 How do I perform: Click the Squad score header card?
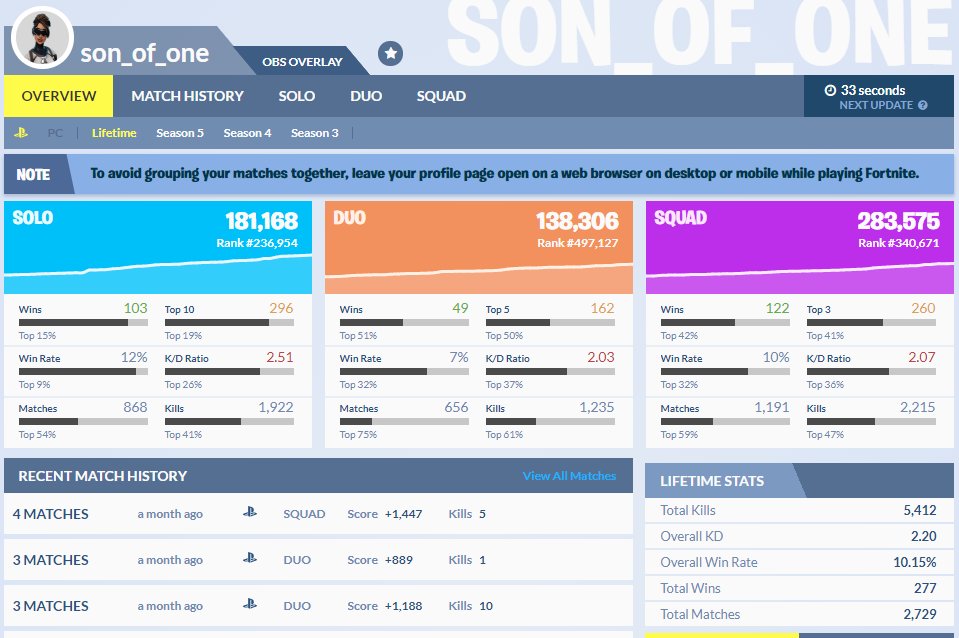tap(800, 247)
